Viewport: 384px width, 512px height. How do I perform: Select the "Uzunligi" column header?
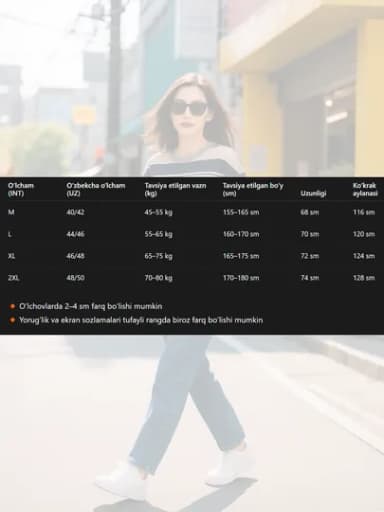313,193
